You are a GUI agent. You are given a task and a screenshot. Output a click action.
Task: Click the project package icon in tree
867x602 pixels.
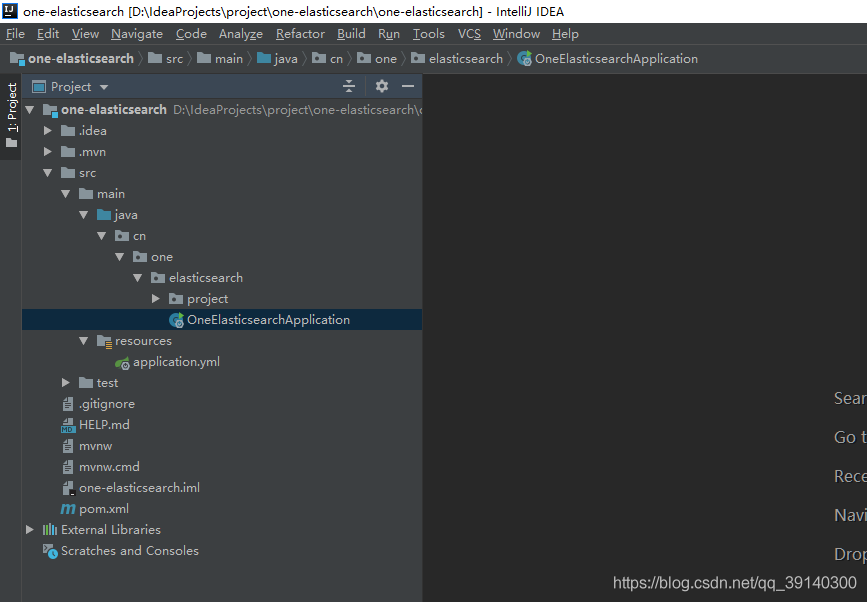pos(176,299)
